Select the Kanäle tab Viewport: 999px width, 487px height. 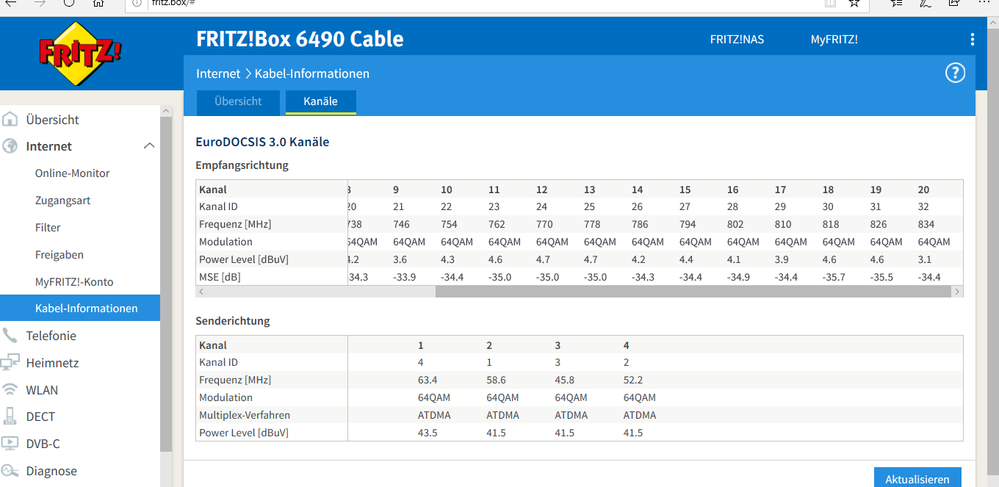[x=320, y=102]
